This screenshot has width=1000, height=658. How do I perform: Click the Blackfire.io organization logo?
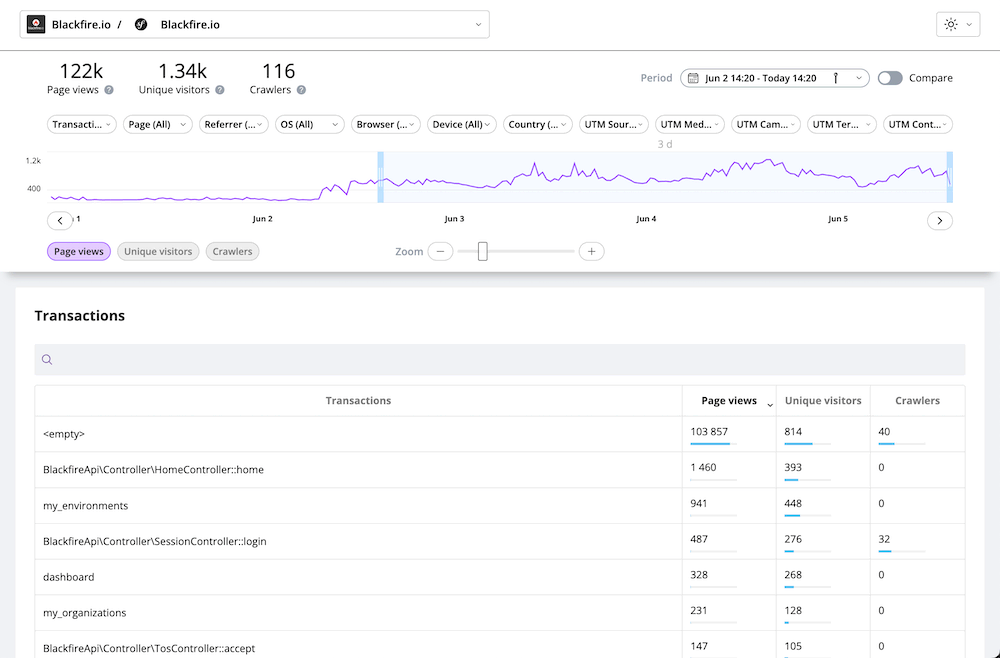pos(36,24)
